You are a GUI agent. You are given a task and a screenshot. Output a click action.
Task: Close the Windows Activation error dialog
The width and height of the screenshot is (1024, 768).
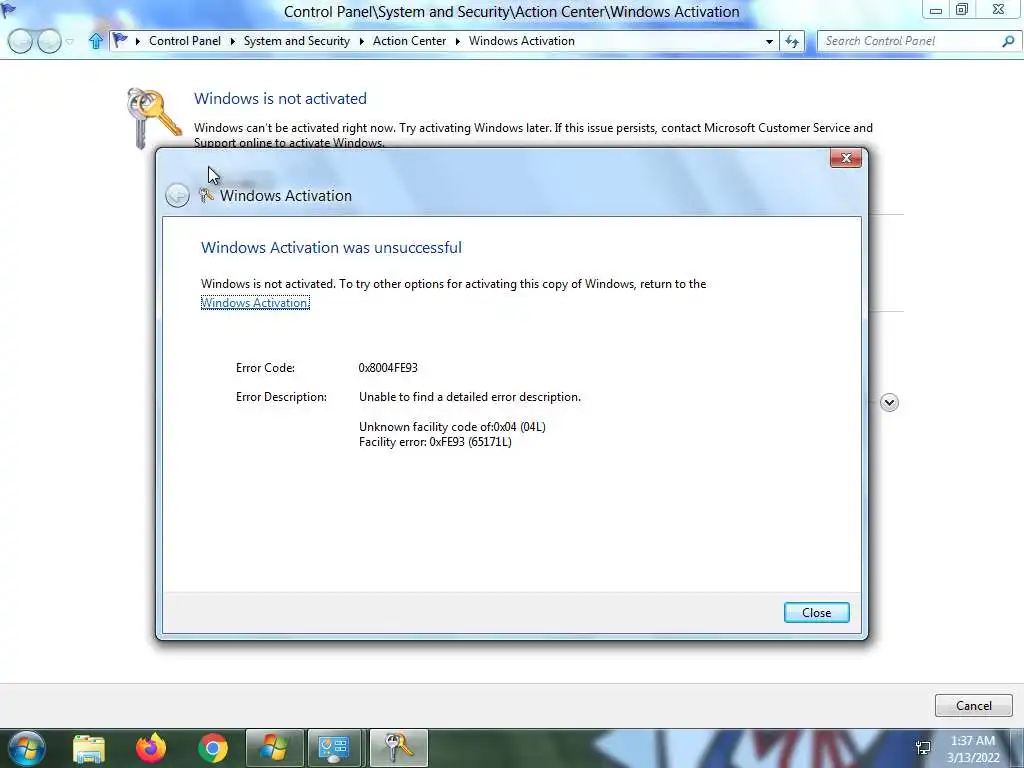tap(816, 613)
